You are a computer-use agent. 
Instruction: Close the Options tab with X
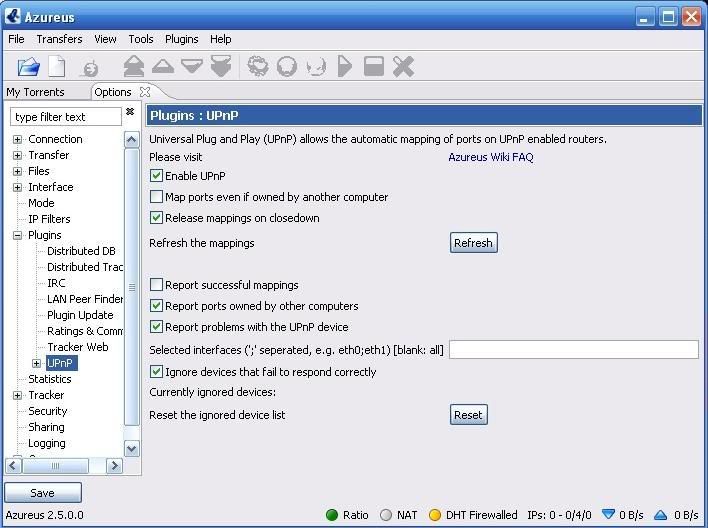click(145, 92)
